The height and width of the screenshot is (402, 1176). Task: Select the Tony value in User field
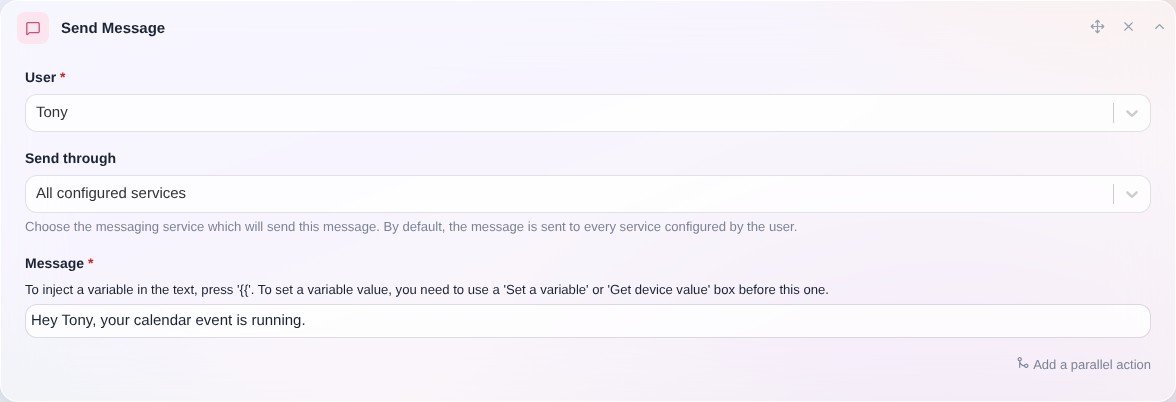[x=52, y=112]
